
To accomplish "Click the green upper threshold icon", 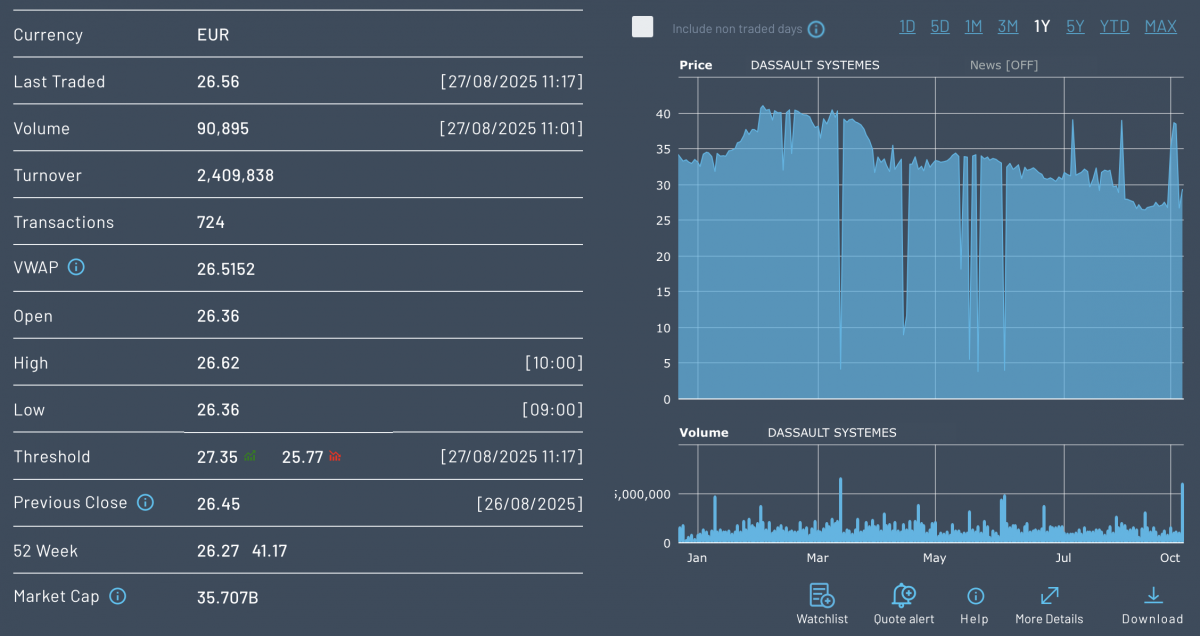I will [250, 456].
